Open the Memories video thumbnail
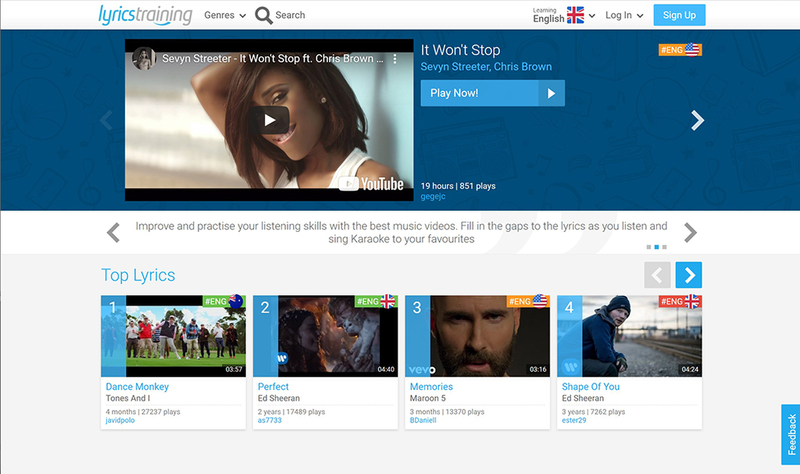Screen dimensions: 800x474 click(x=478, y=336)
